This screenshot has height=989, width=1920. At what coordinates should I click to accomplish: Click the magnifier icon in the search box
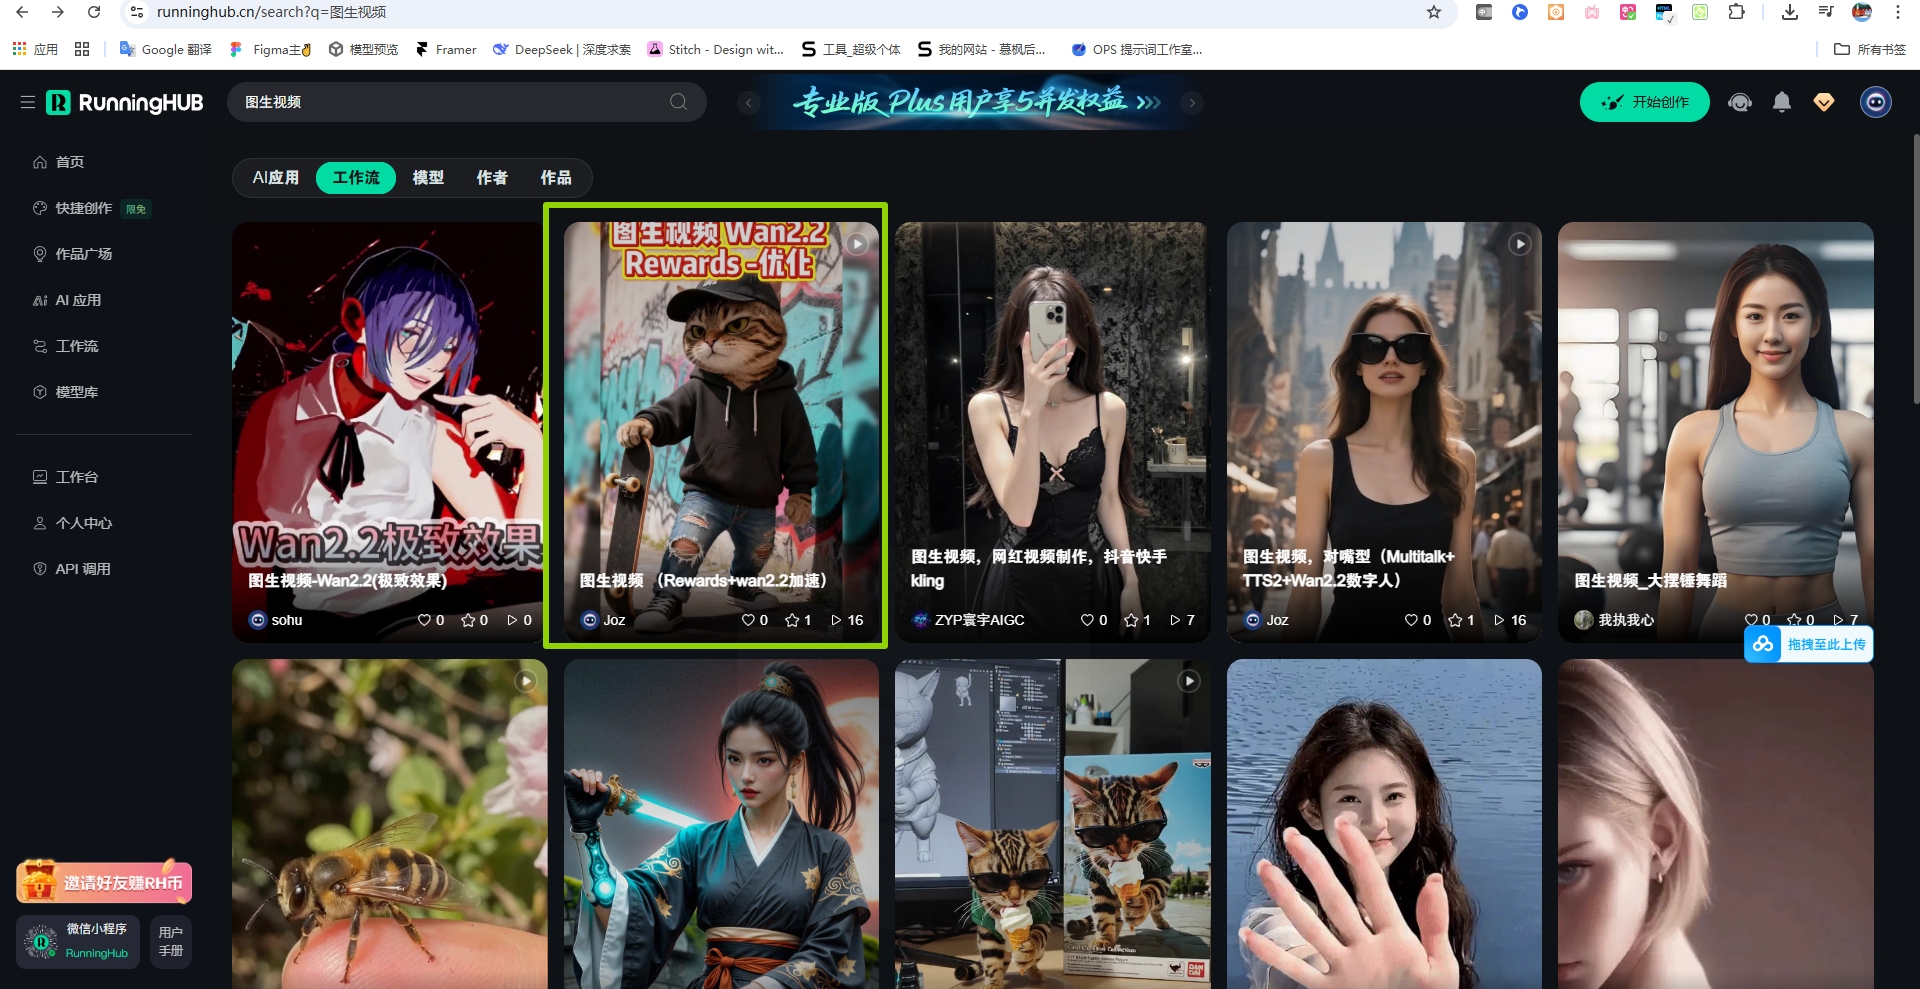coord(678,102)
